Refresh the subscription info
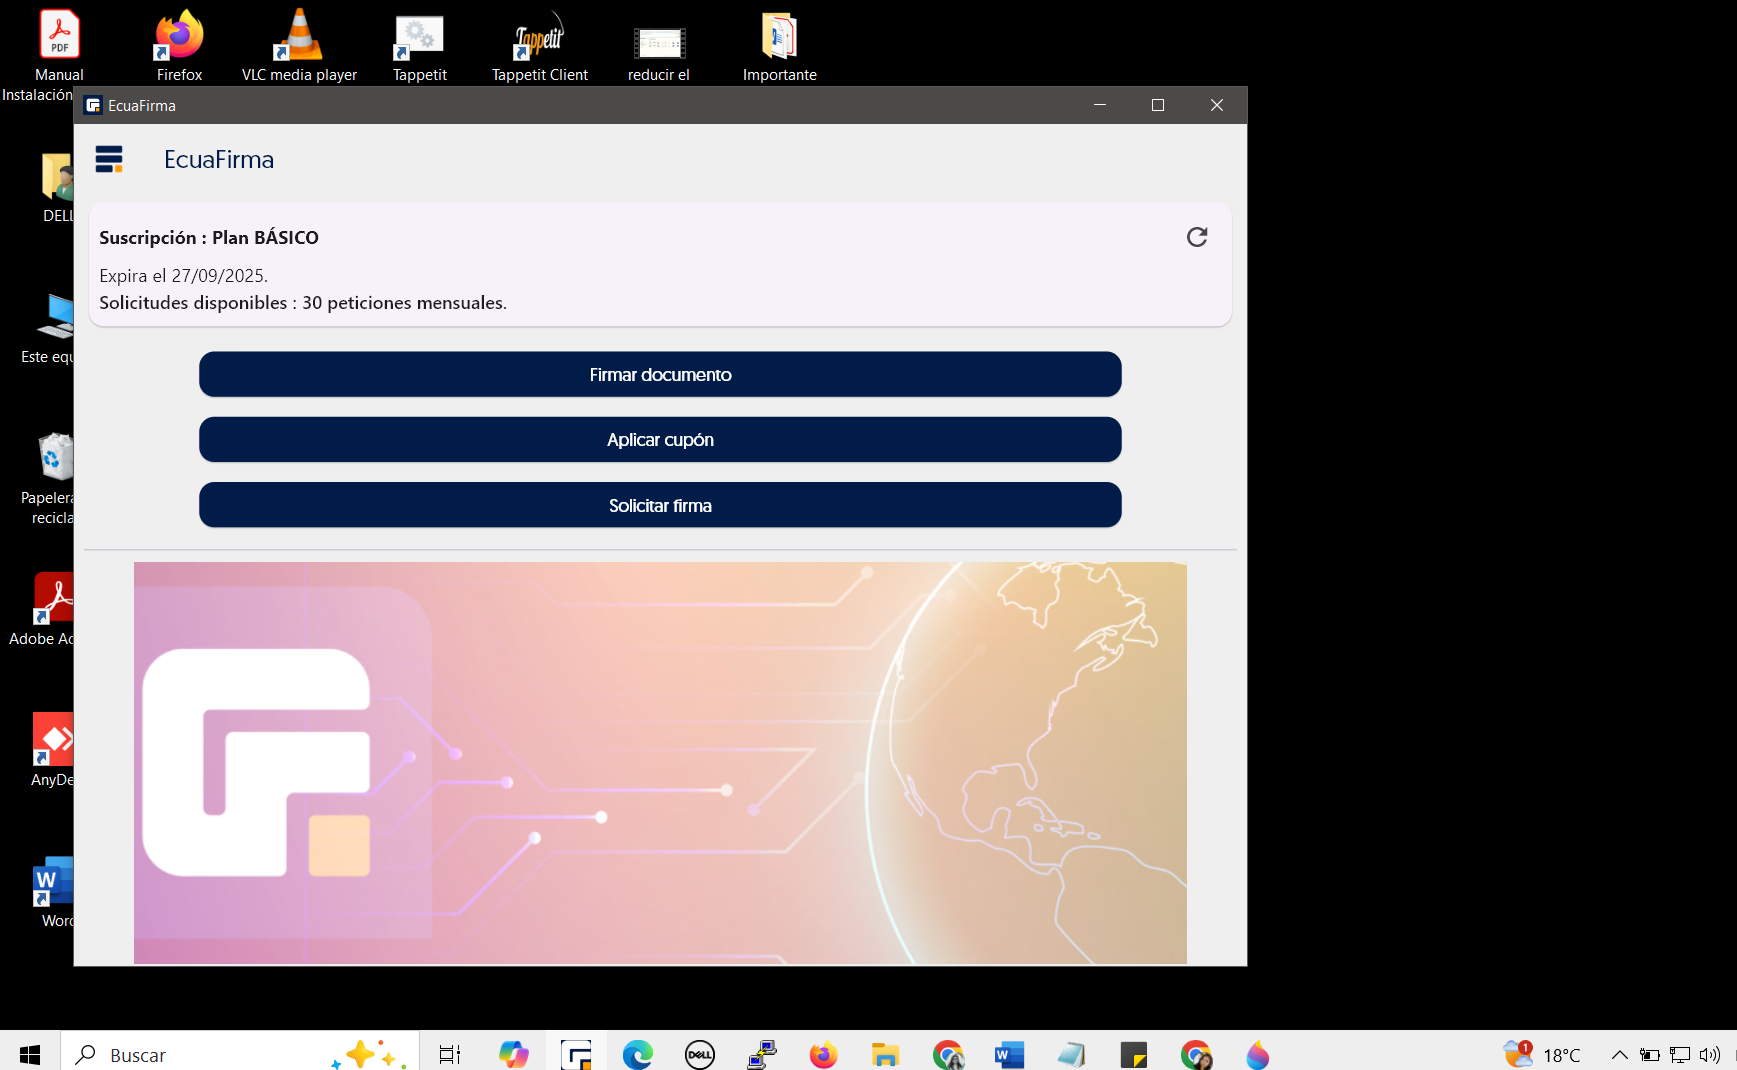Screen dimensions: 1737x1070 [1197, 237]
